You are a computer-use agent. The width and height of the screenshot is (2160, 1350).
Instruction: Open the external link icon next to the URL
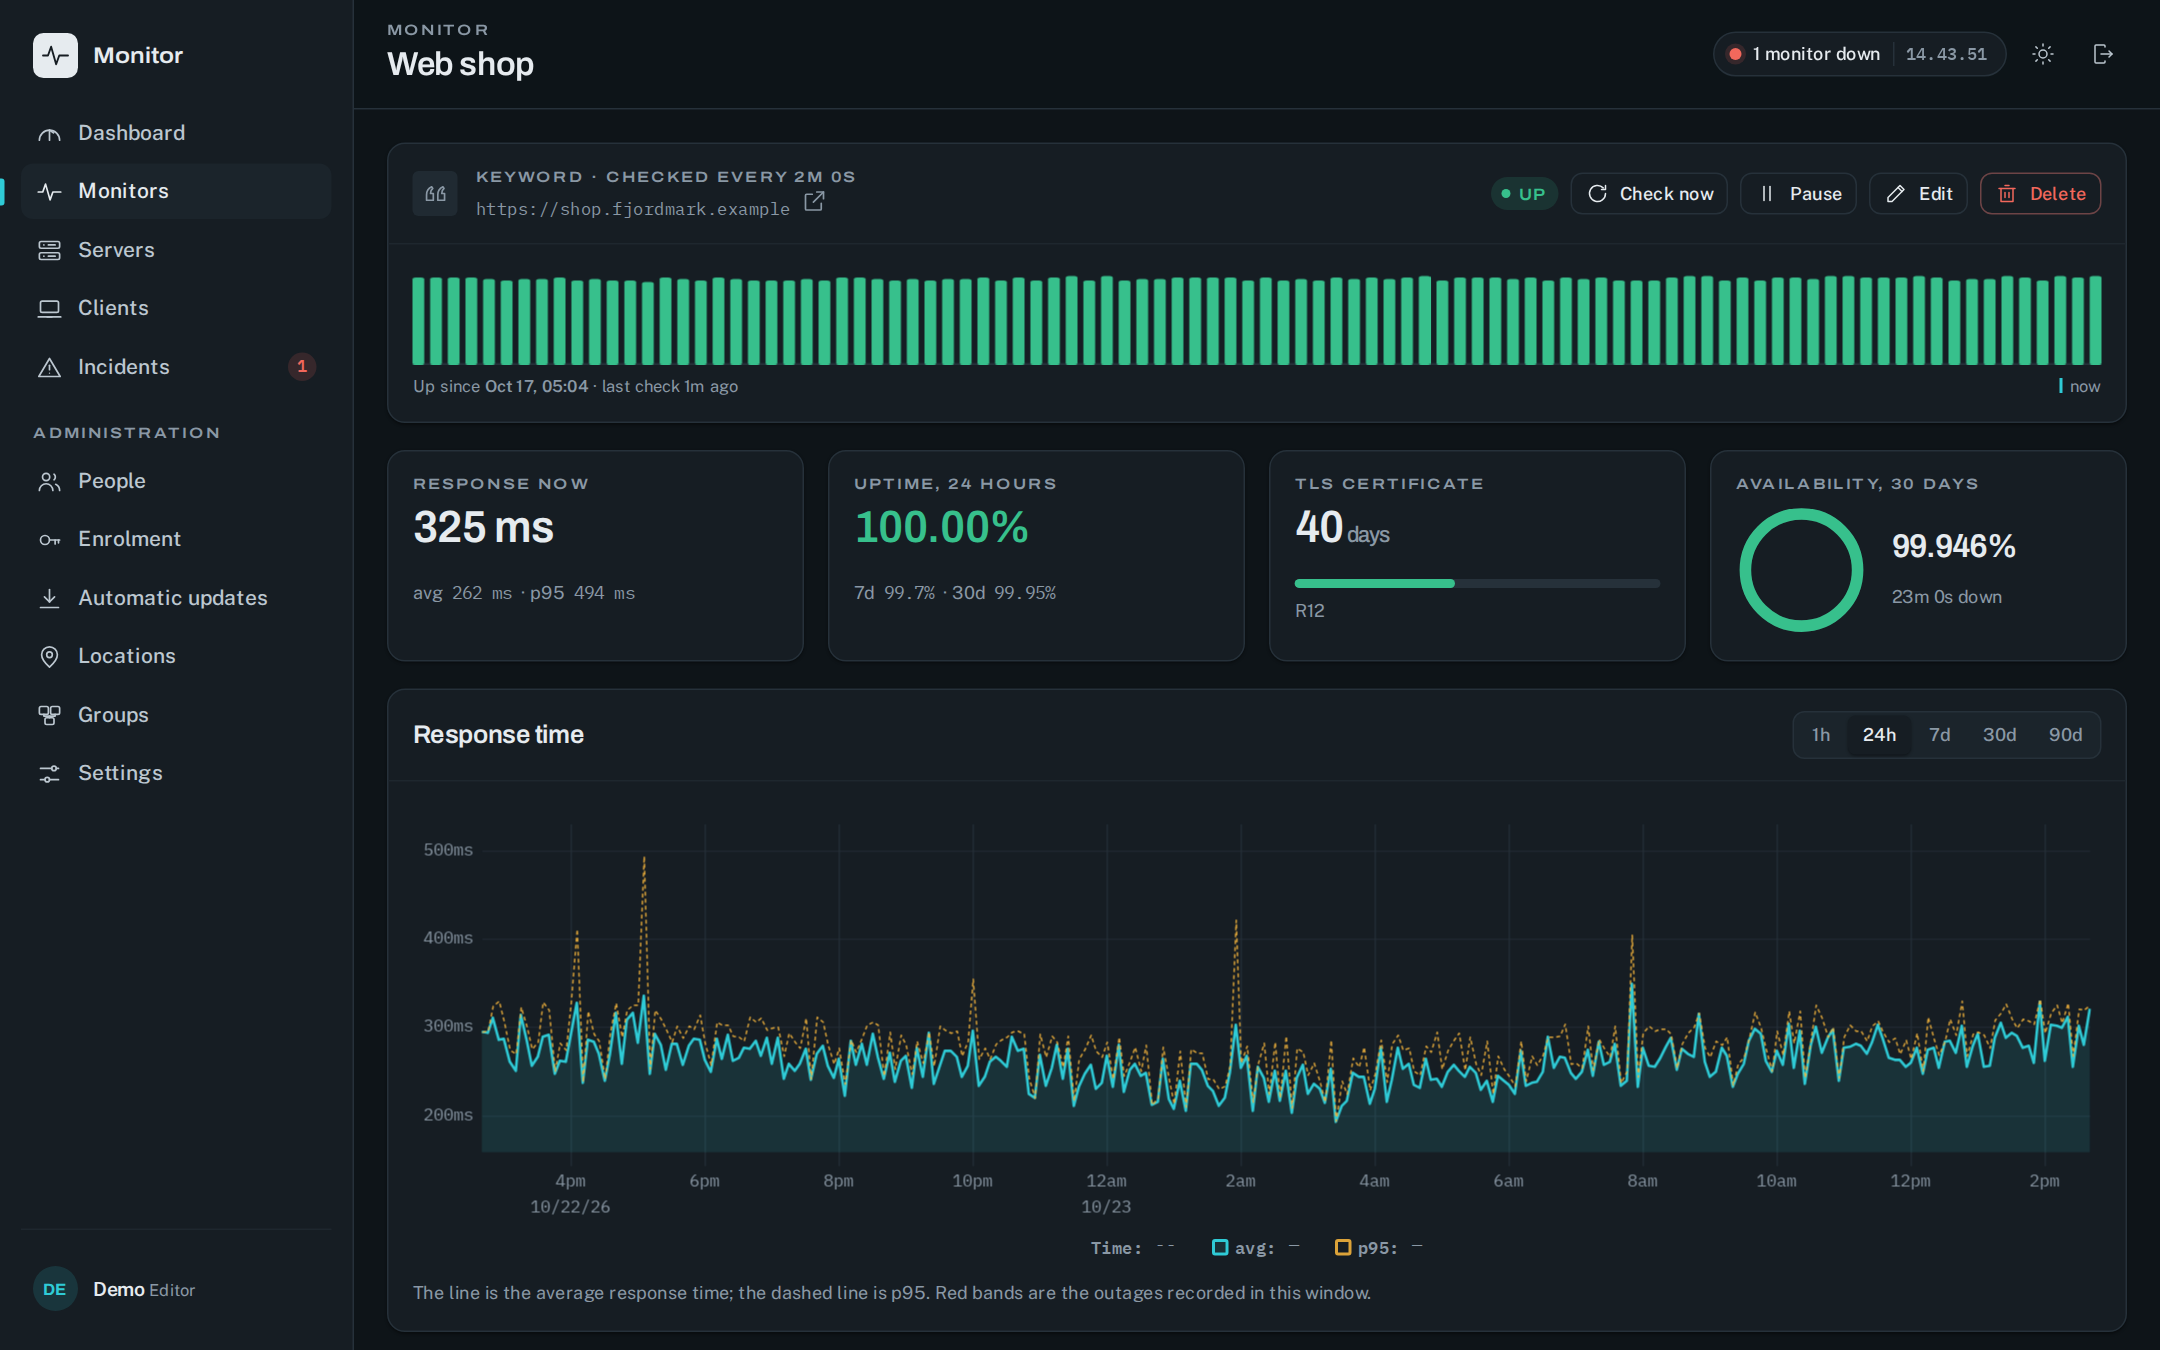[814, 202]
